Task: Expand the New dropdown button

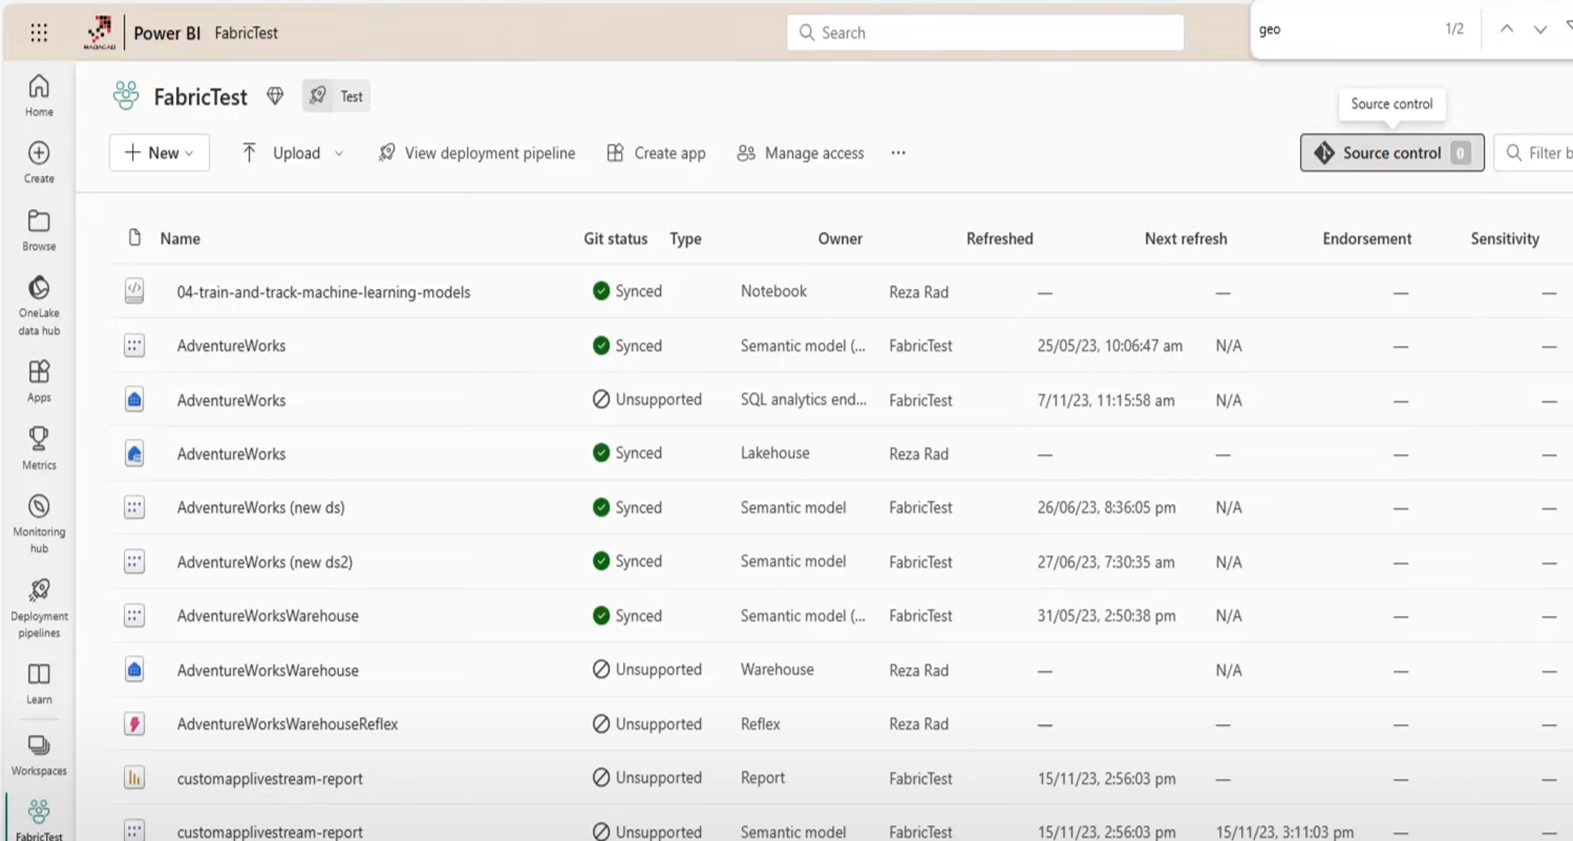Action: pos(159,153)
